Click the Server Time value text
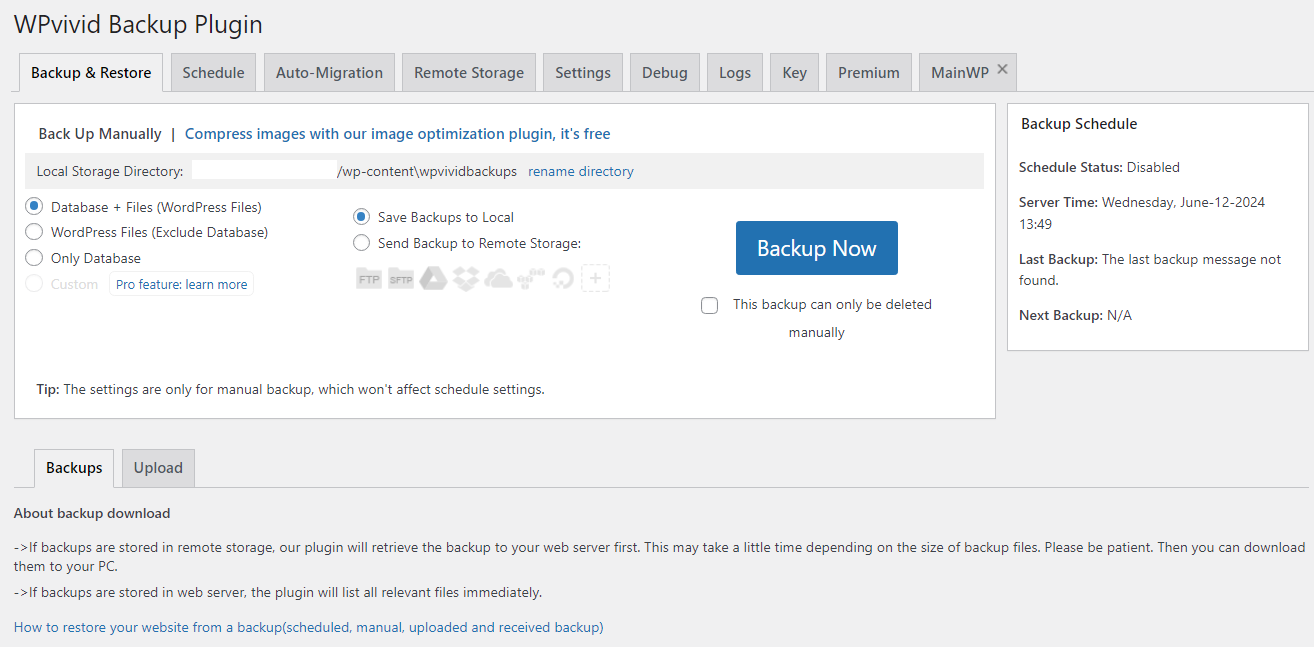 1142,213
